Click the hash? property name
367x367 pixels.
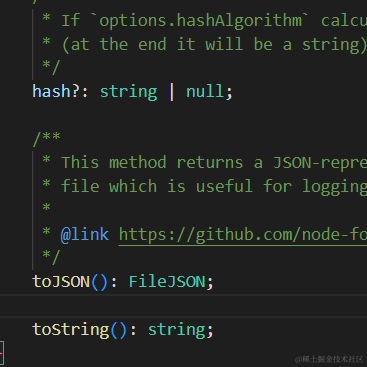tap(56, 91)
